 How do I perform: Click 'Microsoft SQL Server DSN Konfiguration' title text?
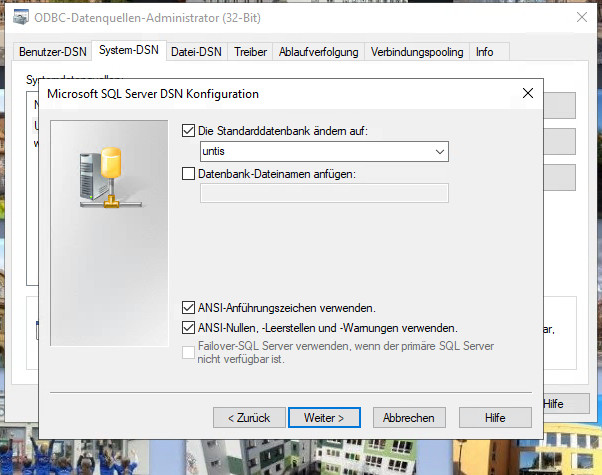click(x=153, y=94)
